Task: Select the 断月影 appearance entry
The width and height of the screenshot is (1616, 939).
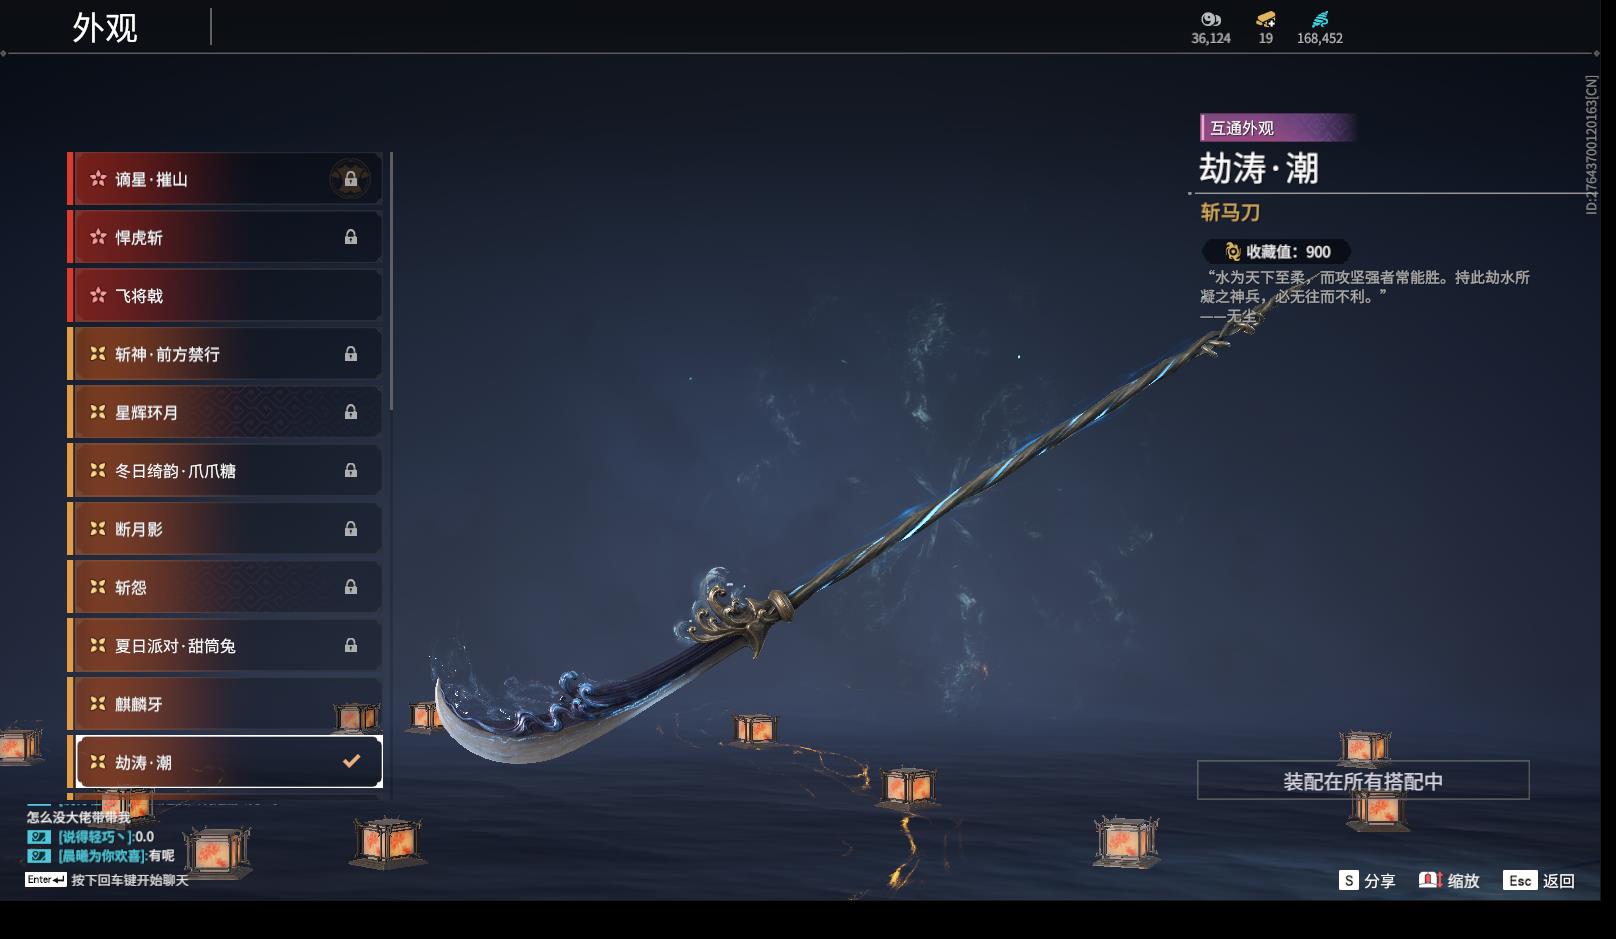Action: click(x=225, y=529)
